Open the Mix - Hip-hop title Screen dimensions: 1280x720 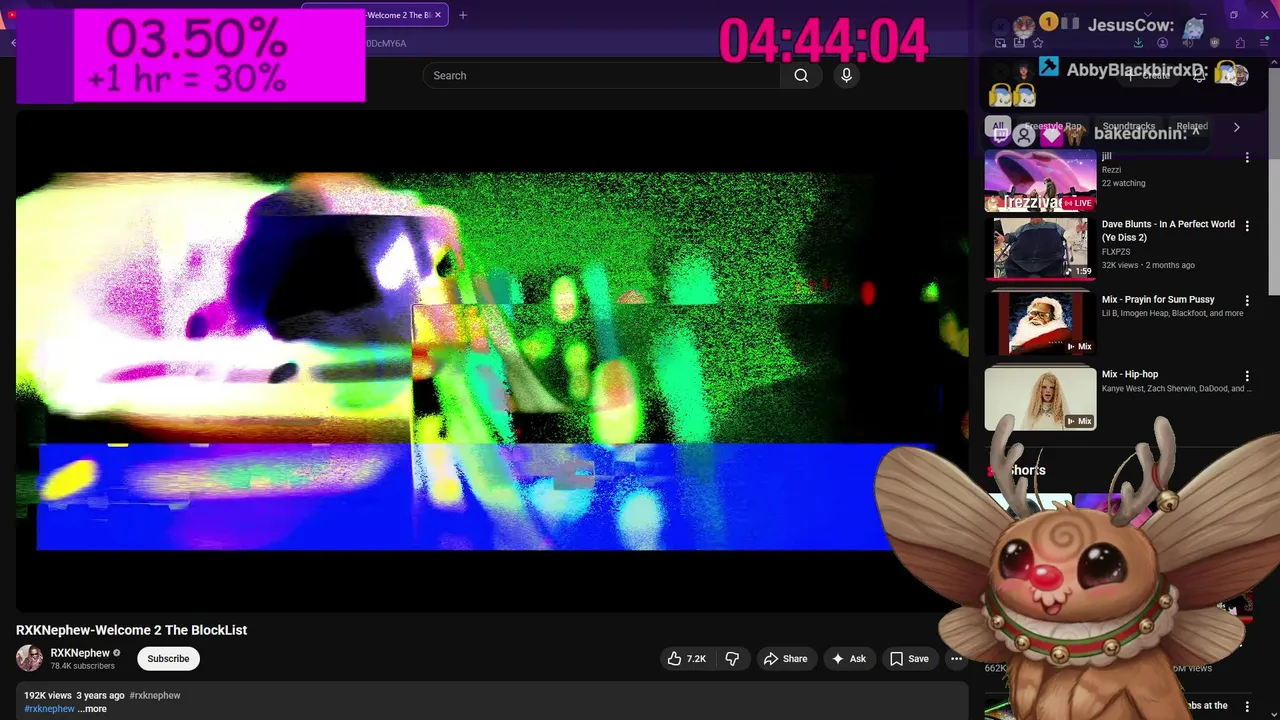[x=1130, y=374]
